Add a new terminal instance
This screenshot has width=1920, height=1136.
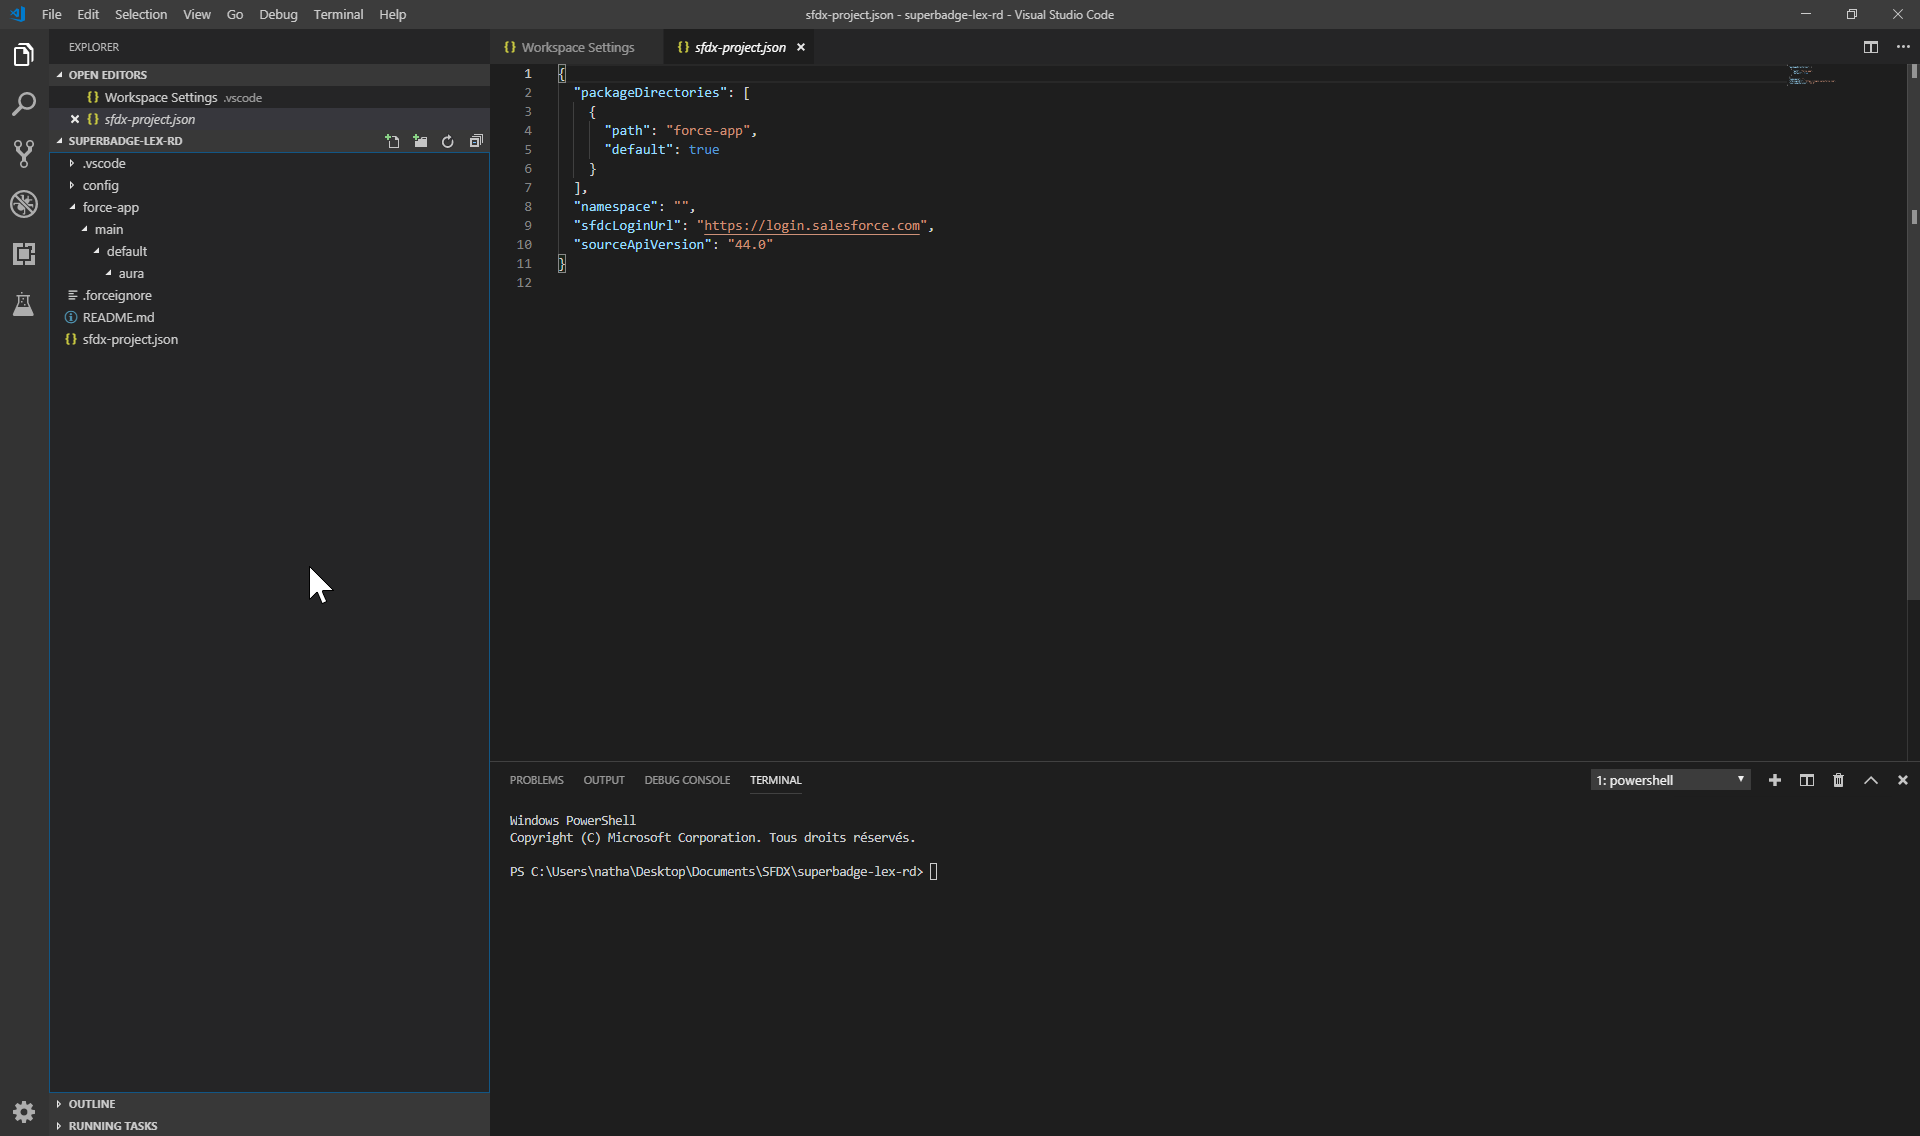point(1775,780)
